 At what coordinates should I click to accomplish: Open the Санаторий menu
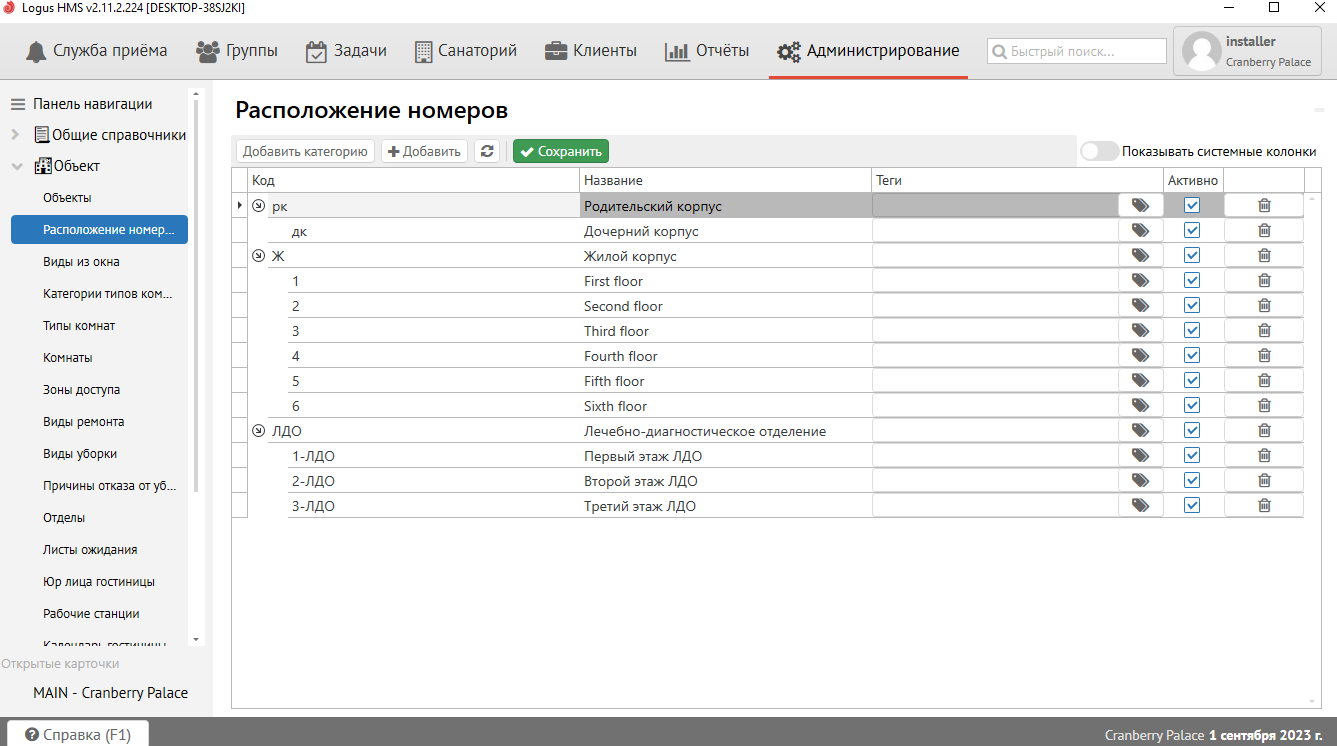pos(465,51)
